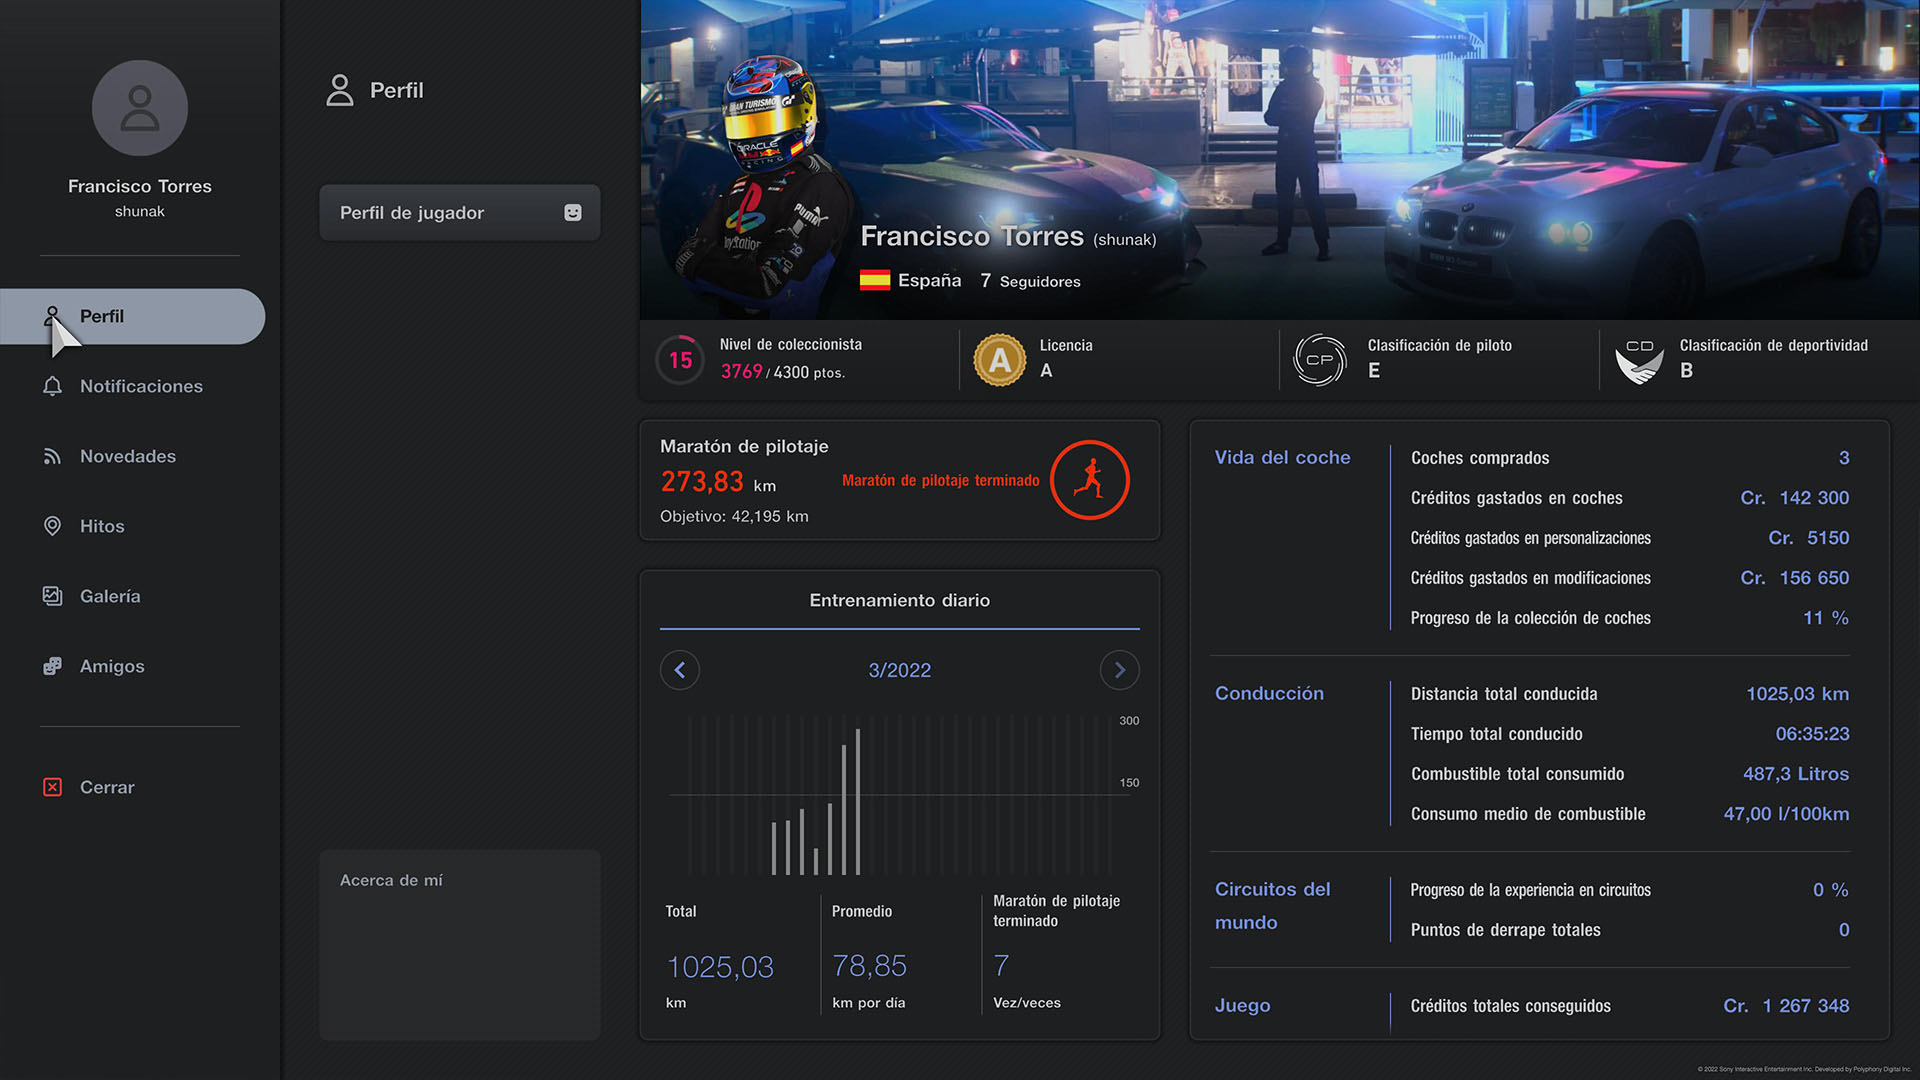Screen dimensions: 1920x1080
Task: Click the Hitos location pin icon
Action: (53, 526)
